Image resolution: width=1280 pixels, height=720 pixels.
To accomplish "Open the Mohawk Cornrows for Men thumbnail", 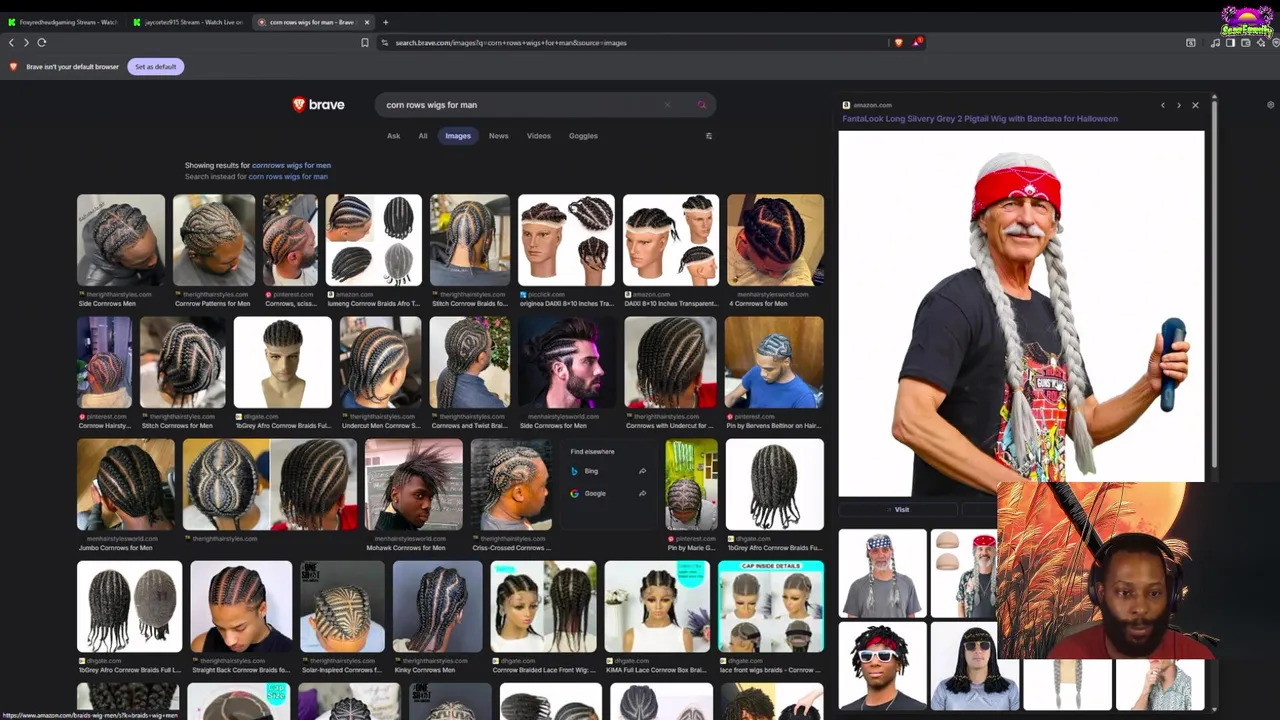I will click(x=414, y=485).
